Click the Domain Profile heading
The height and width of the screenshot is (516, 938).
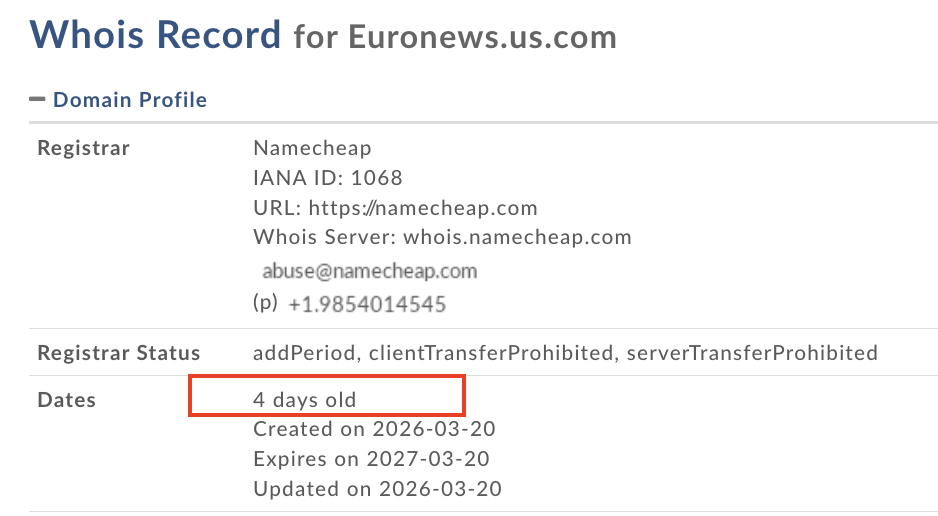[x=130, y=100]
